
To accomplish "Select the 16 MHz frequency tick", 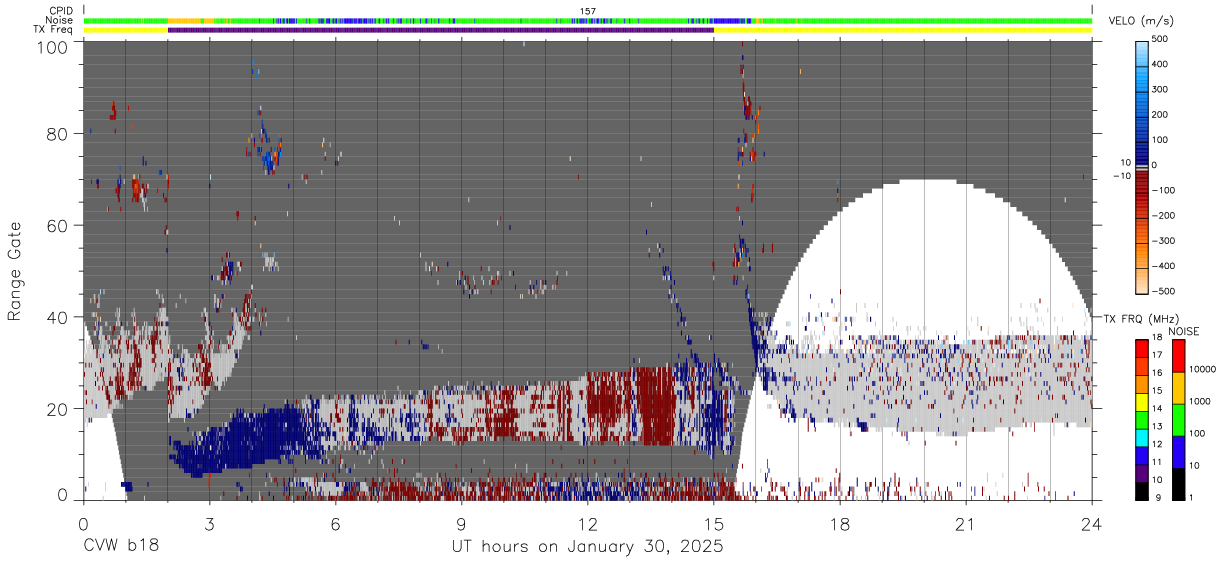I will (1157, 374).
